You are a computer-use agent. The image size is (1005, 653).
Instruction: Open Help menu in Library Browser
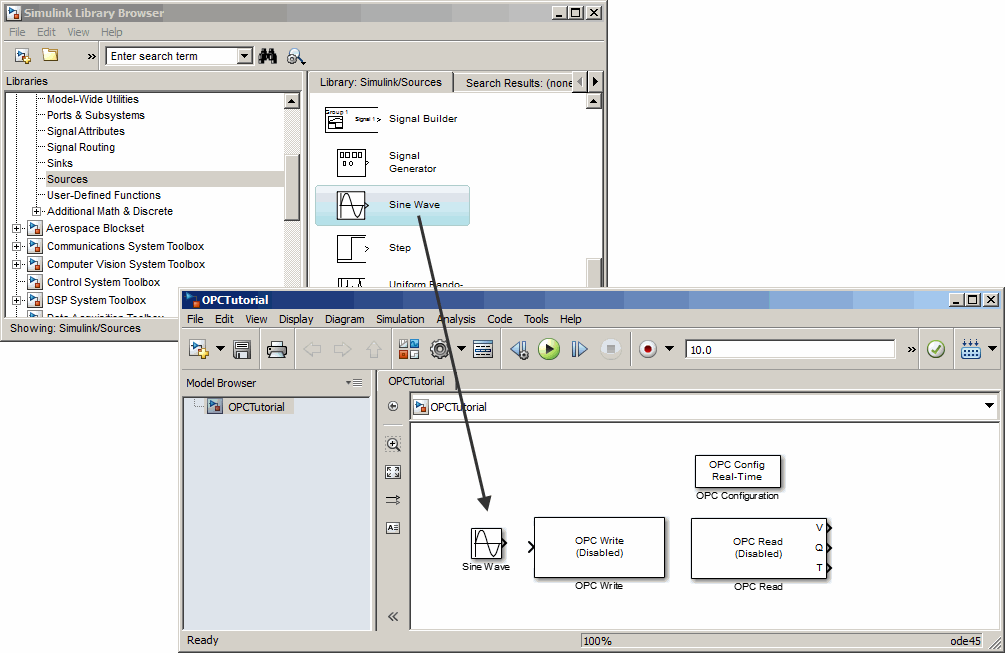(x=112, y=32)
